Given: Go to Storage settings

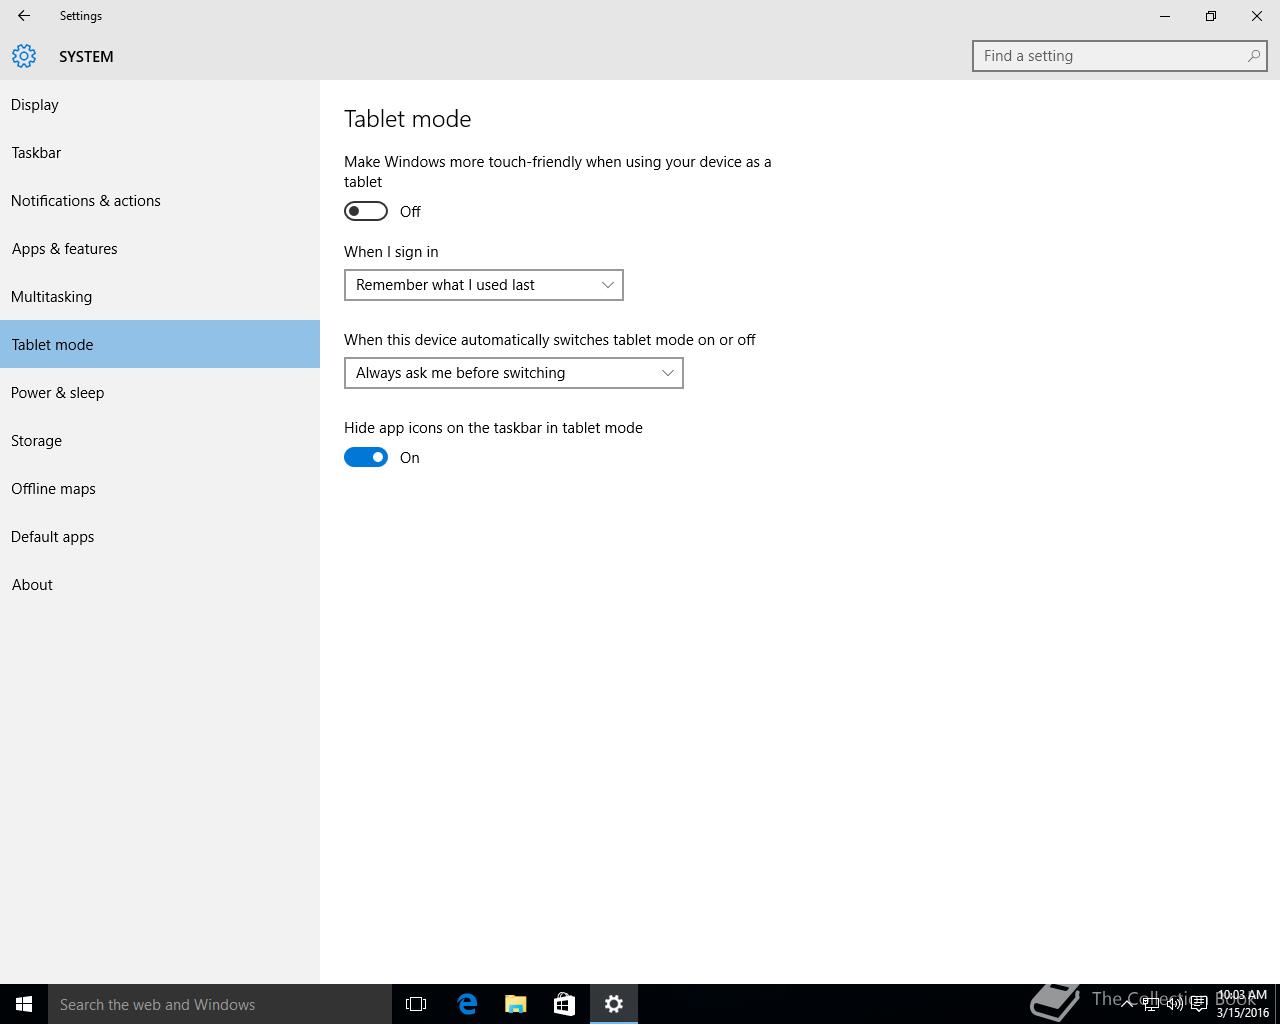Looking at the screenshot, I should [160, 440].
